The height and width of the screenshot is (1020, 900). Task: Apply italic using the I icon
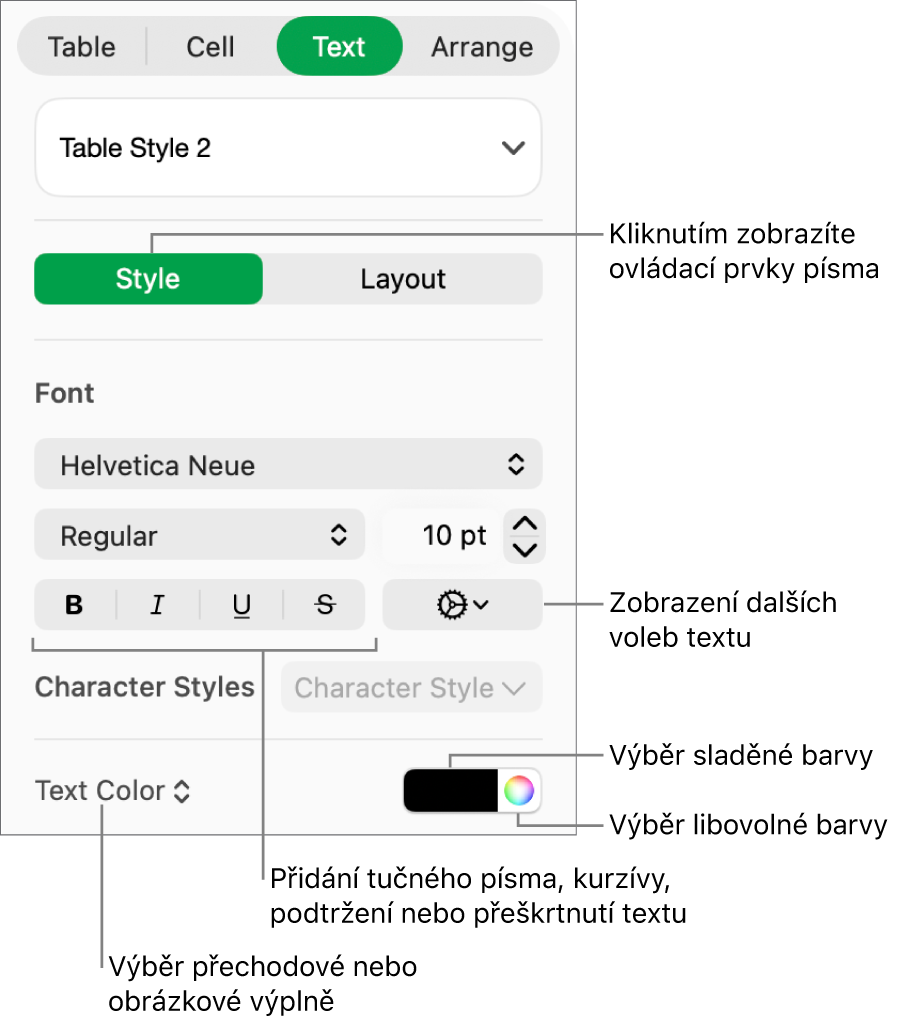[x=157, y=605]
